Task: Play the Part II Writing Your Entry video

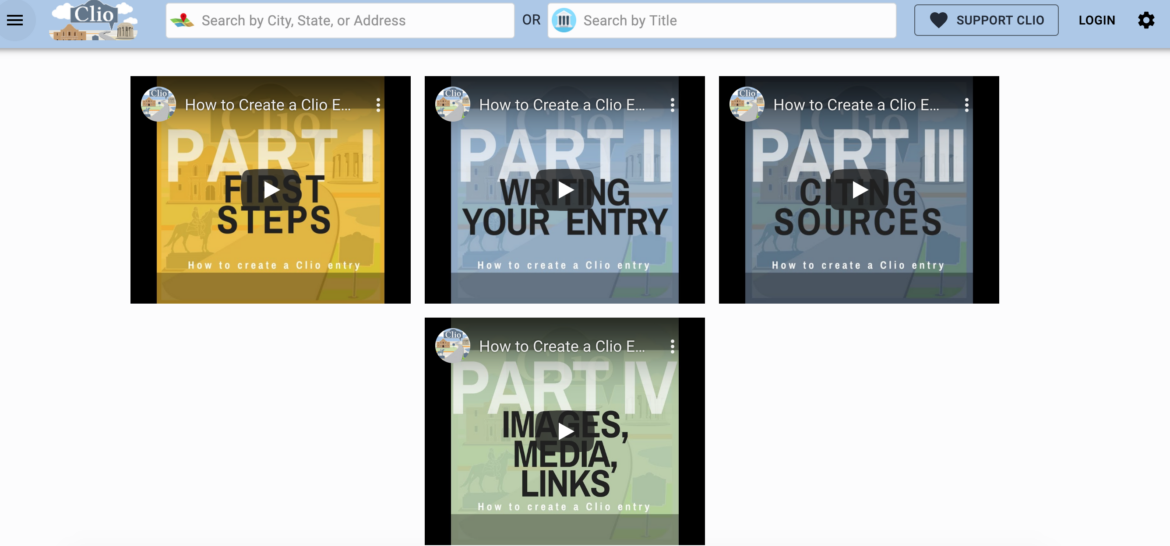Action: [x=565, y=190]
